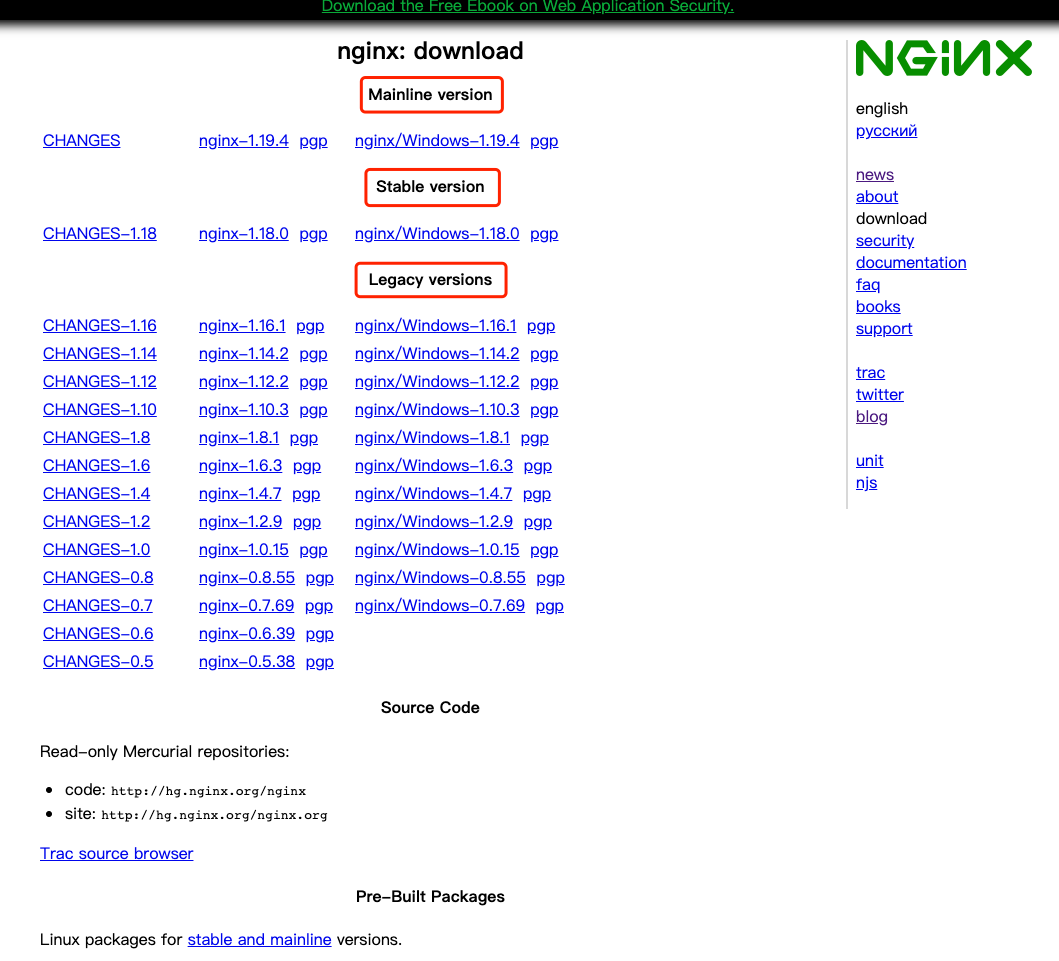Viewport: 1059px width, 961px height.
Task: Open CHANGES-1.2 link
Action: 97,522
